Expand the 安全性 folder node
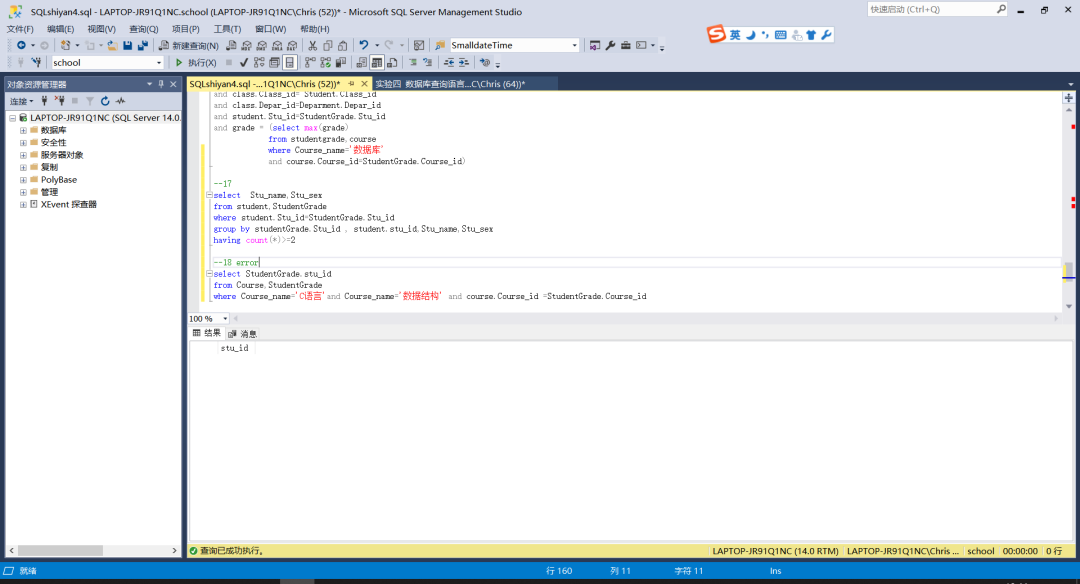Screen dimensions: 1080x584 [x=23, y=143]
